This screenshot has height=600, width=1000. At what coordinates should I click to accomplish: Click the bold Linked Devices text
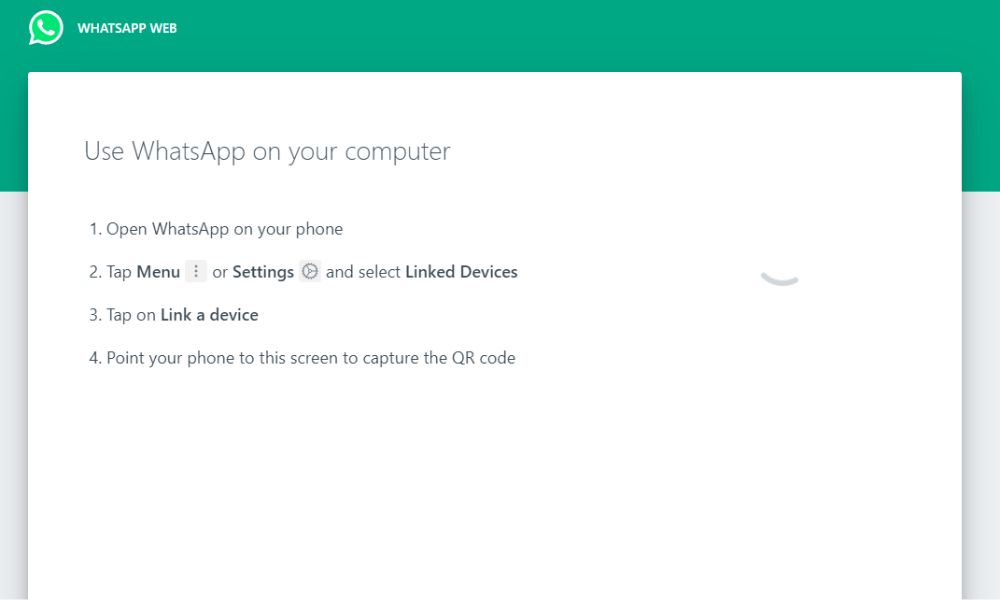461,271
